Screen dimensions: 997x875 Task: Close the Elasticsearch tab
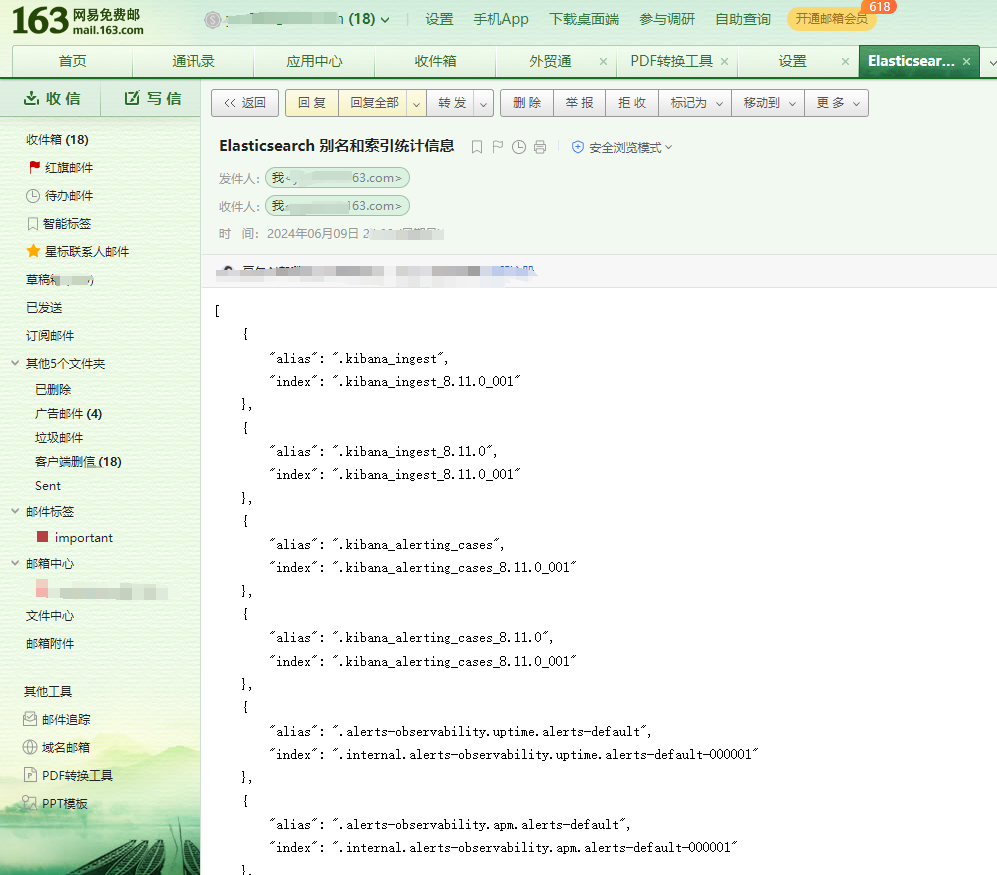966,62
